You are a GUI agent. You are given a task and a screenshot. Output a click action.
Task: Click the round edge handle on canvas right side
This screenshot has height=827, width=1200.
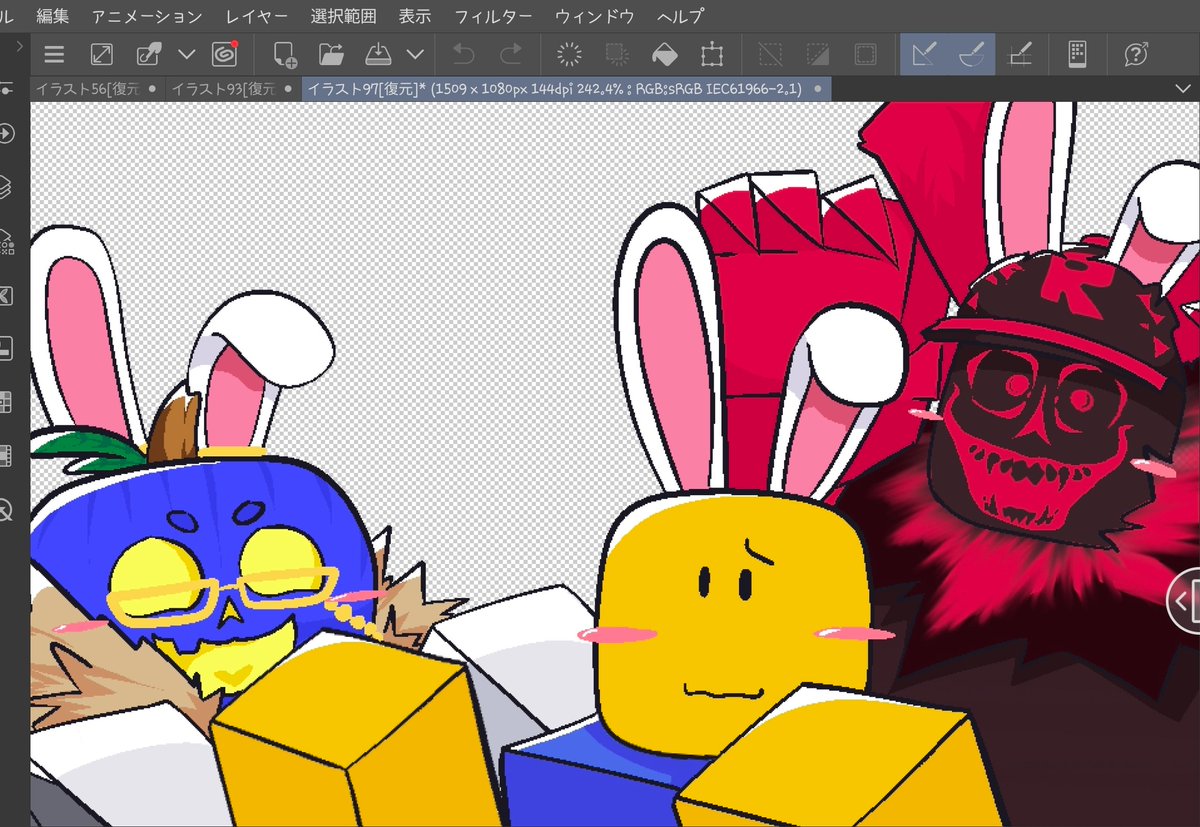[x=1184, y=600]
